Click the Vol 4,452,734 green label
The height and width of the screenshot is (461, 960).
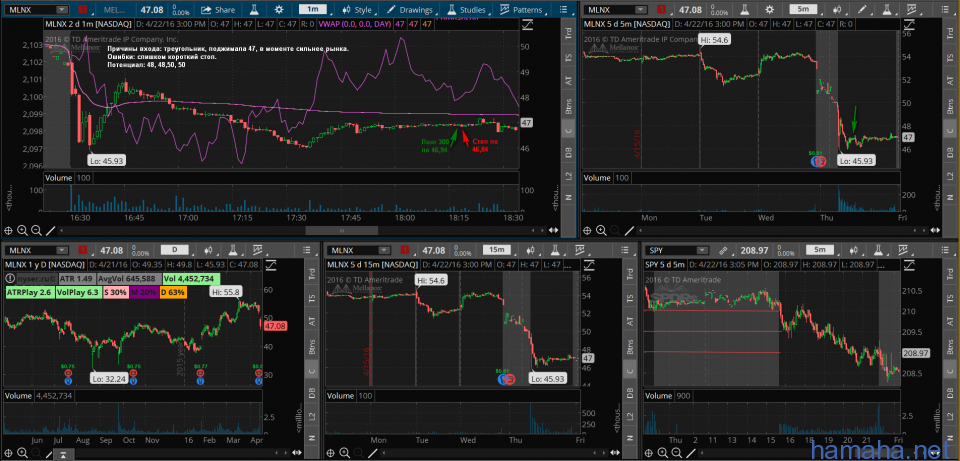(192, 279)
